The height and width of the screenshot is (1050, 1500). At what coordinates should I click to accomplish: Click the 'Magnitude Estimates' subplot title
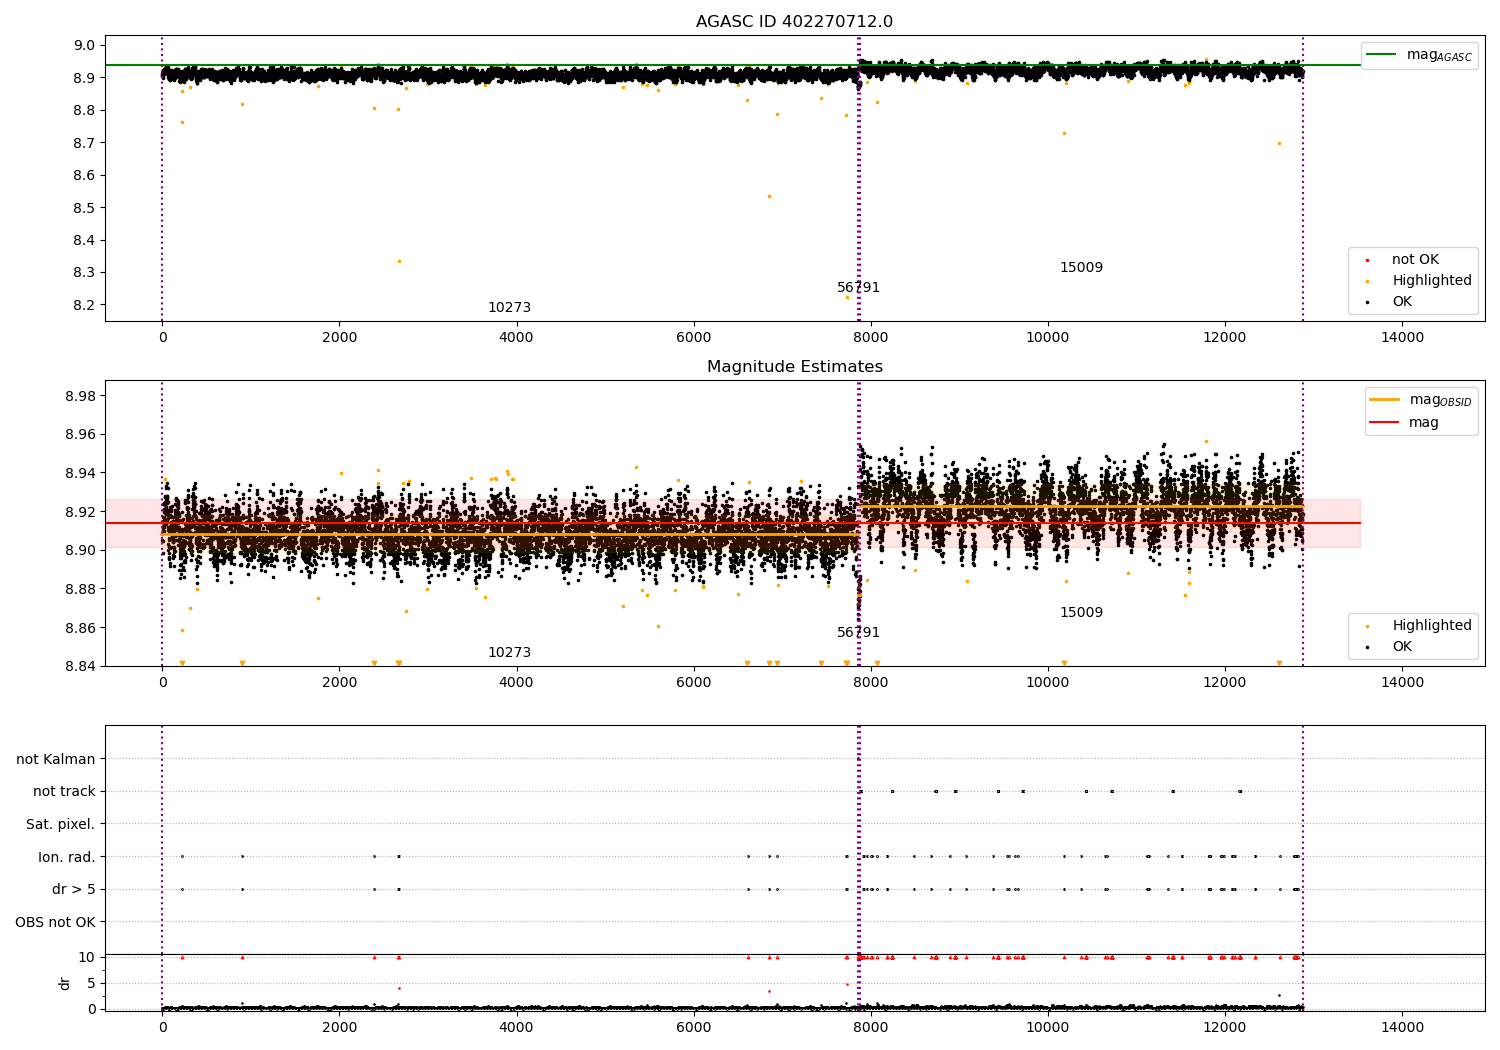tap(794, 367)
